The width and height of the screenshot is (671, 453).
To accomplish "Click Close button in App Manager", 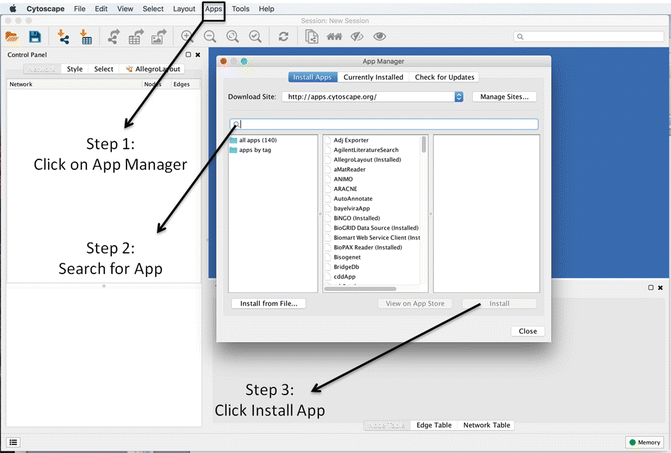I will tap(528, 331).
